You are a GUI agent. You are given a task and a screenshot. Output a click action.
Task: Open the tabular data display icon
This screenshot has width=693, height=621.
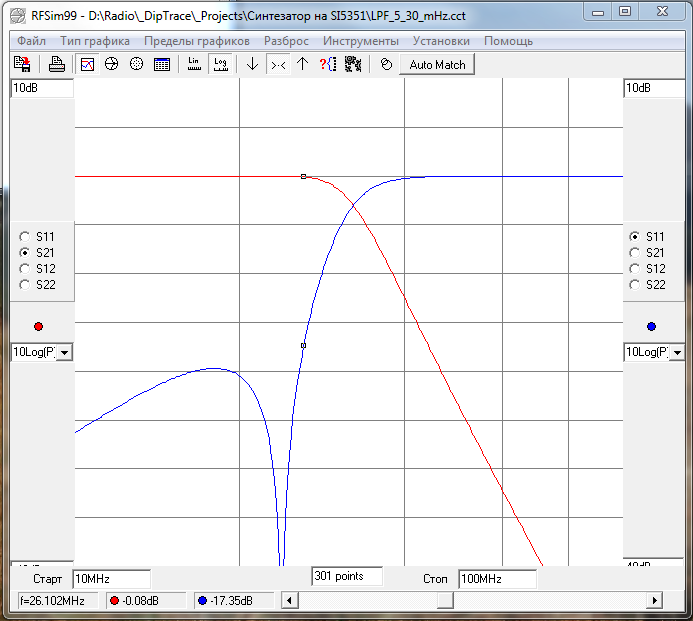(x=162, y=65)
